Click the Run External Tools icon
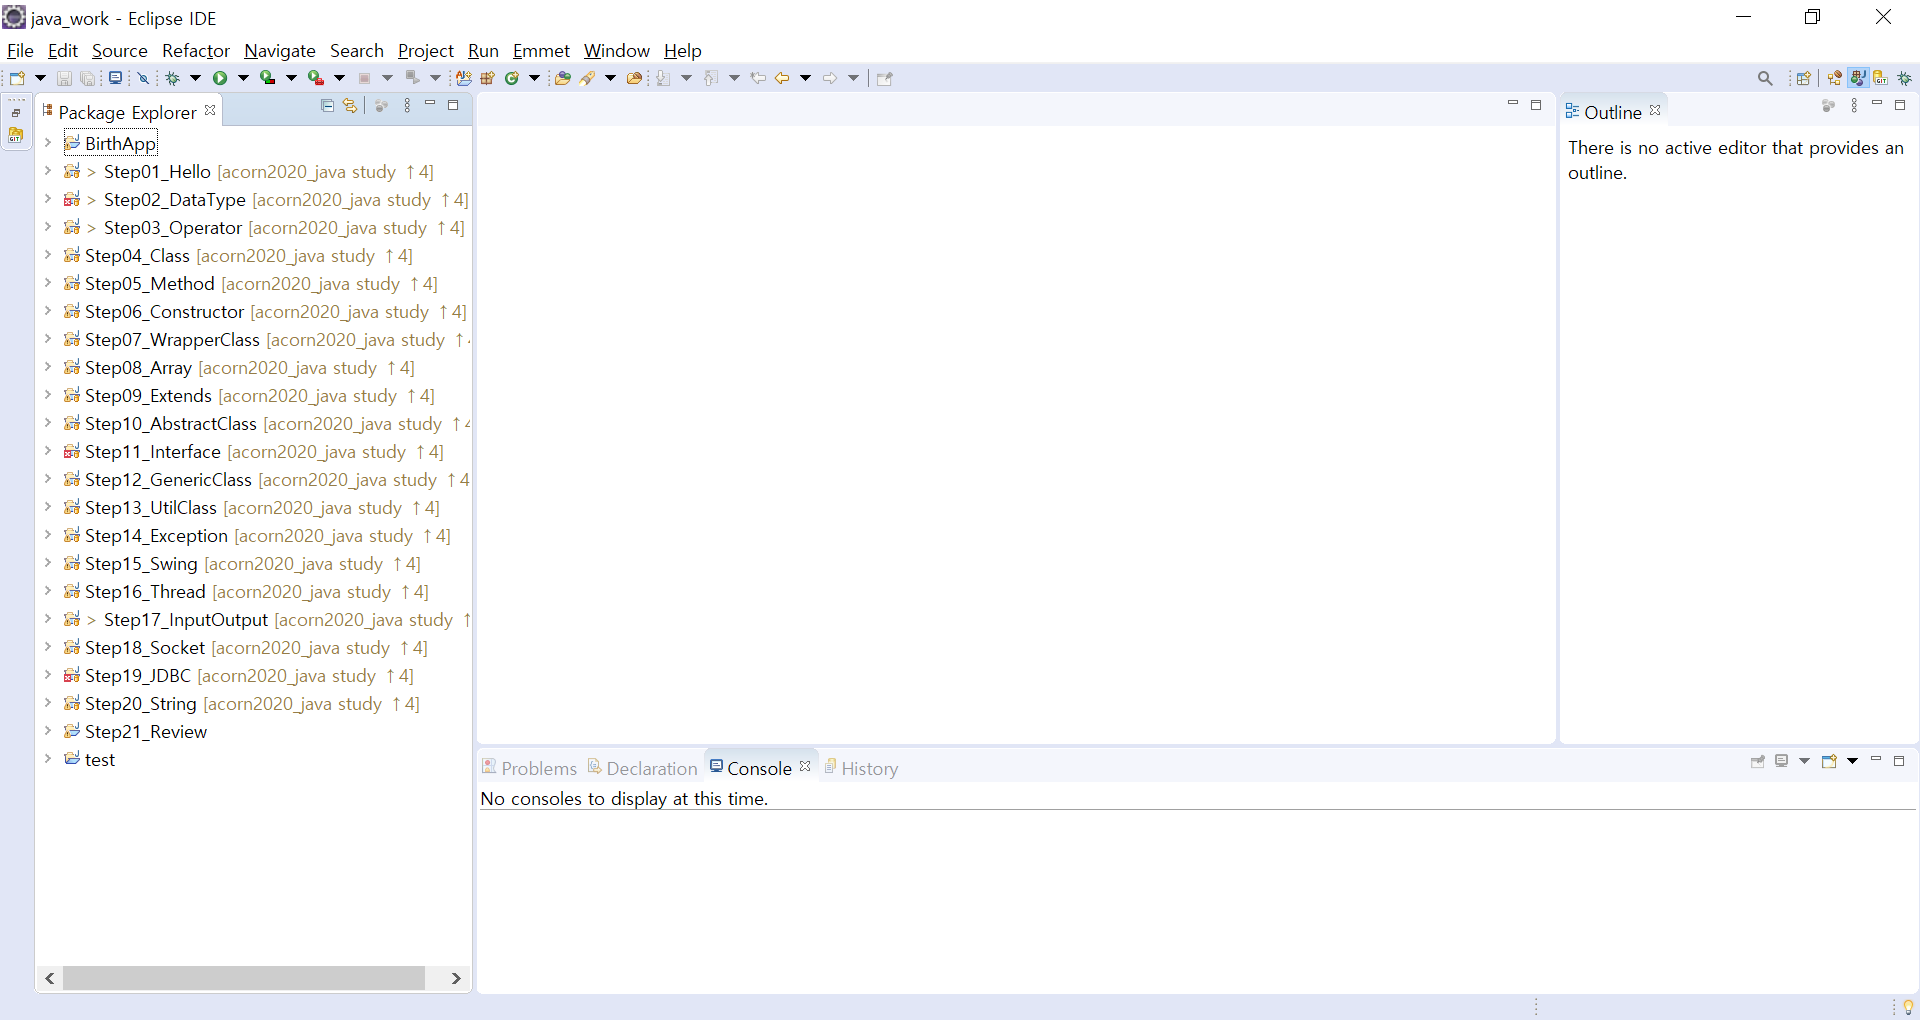This screenshot has height=1020, width=1920. (316, 78)
